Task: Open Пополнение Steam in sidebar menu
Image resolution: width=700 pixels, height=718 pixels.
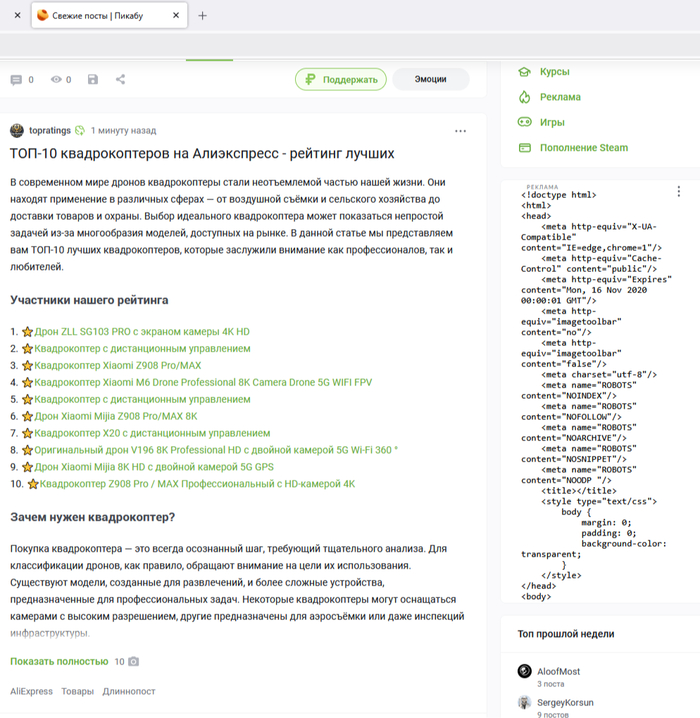Action: point(584,147)
